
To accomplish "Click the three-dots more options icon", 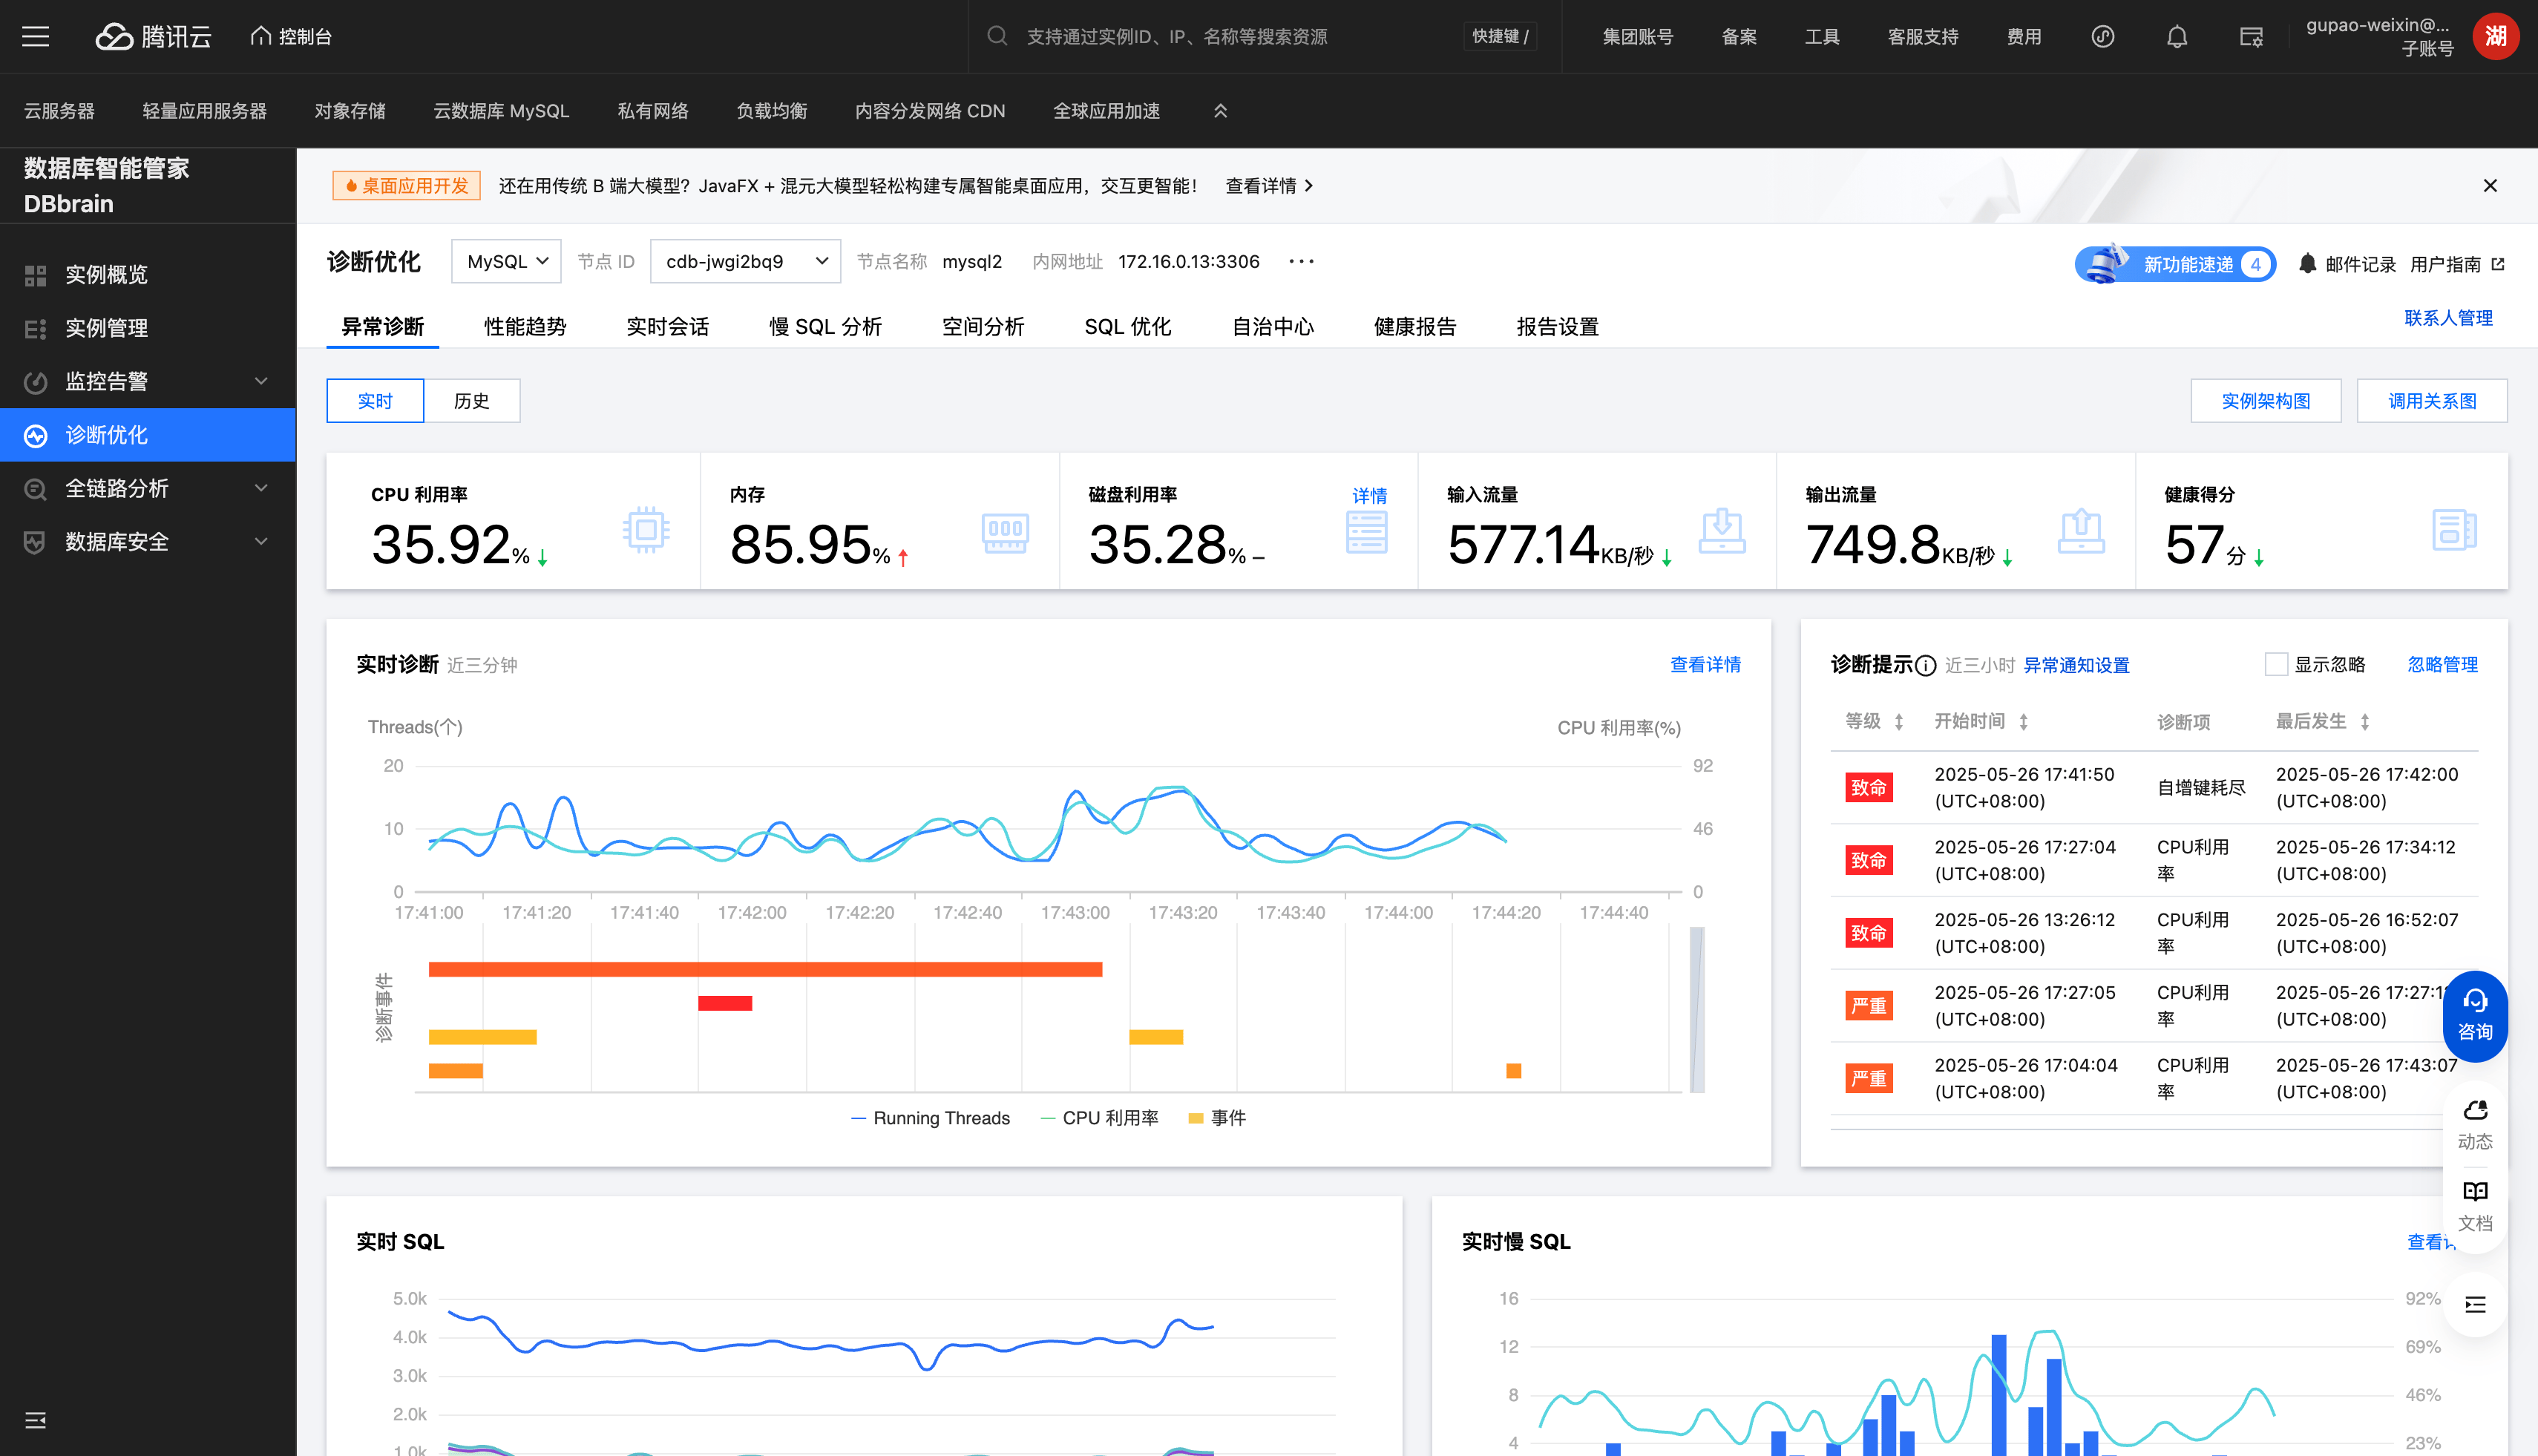I will [1301, 262].
